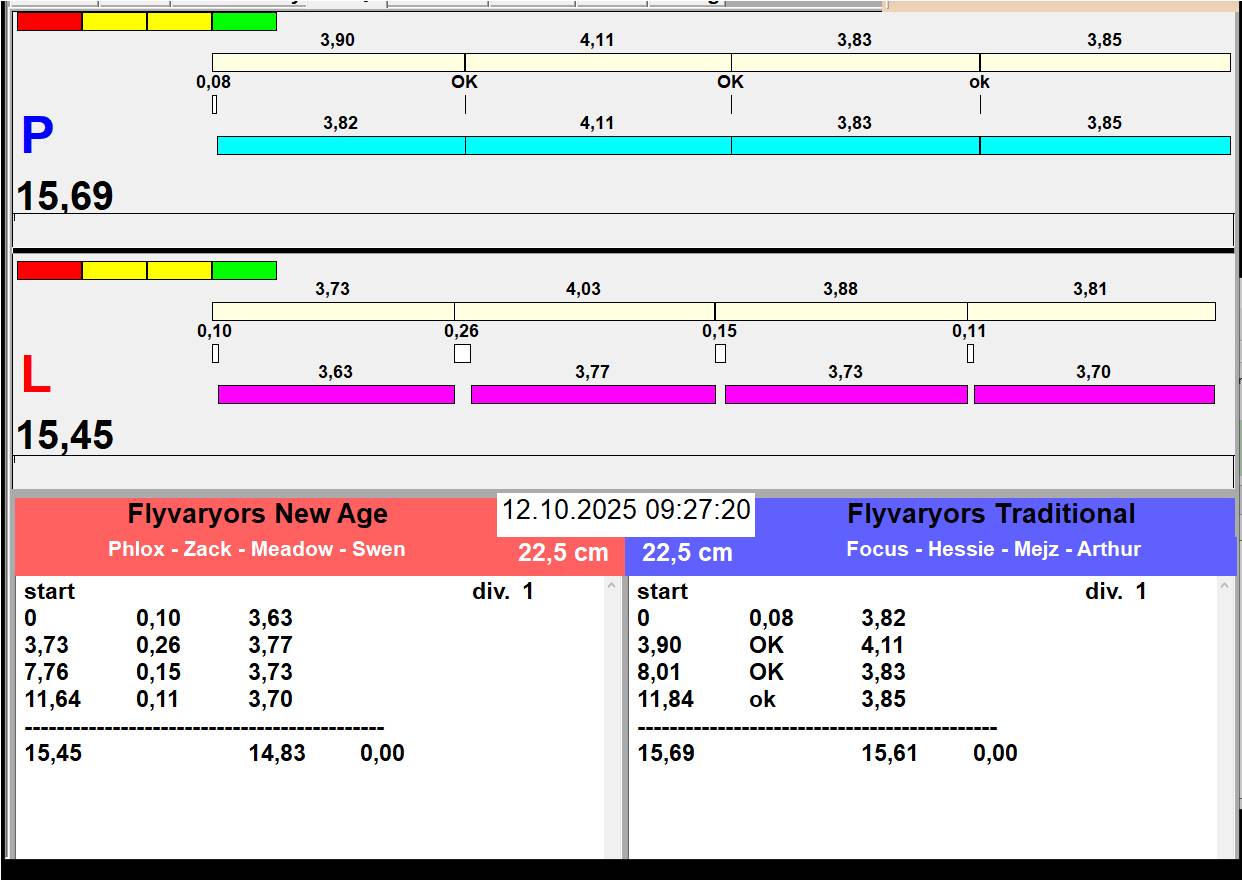Click the cream 4,03 split bar in L lane
This screenshot has width=1242, height=880.
(x=584, y=312)
